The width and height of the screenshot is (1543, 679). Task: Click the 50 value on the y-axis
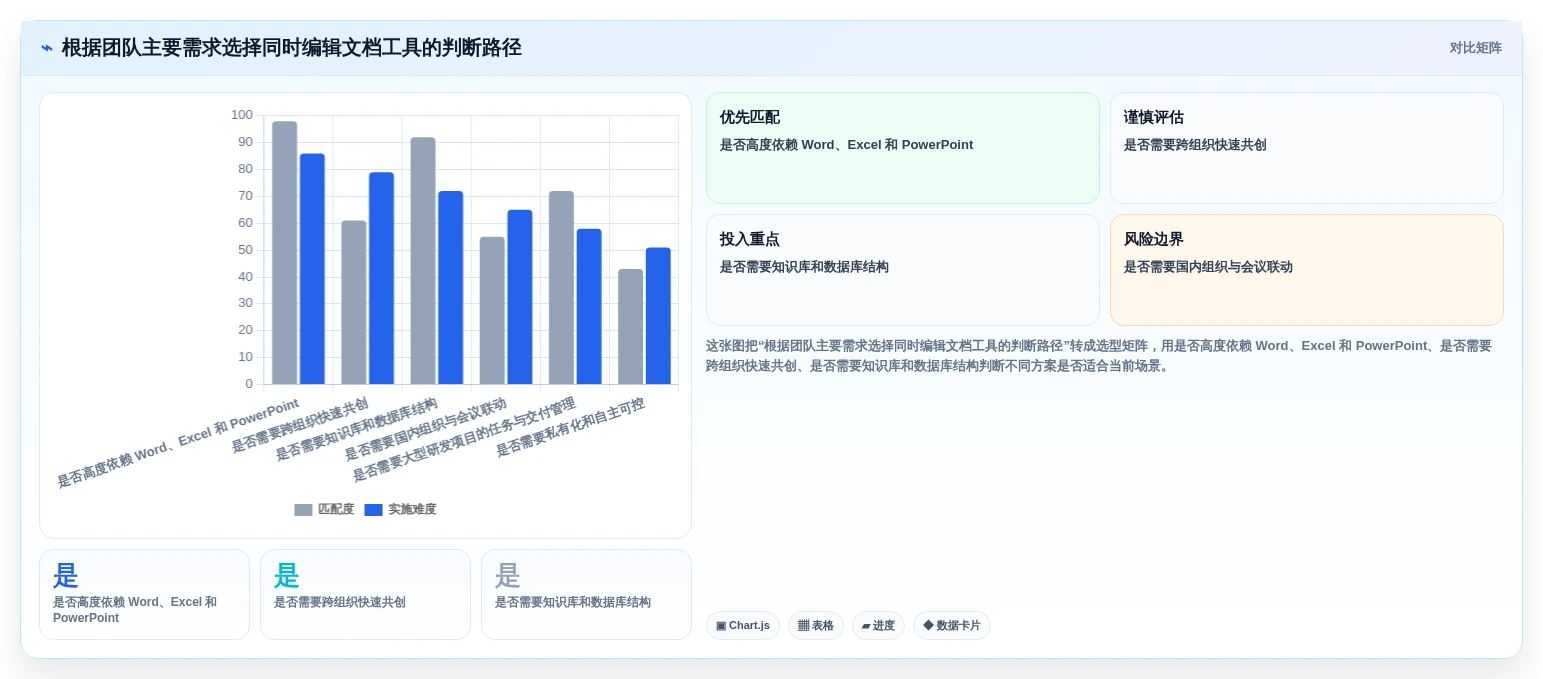(x=245, y=250)
